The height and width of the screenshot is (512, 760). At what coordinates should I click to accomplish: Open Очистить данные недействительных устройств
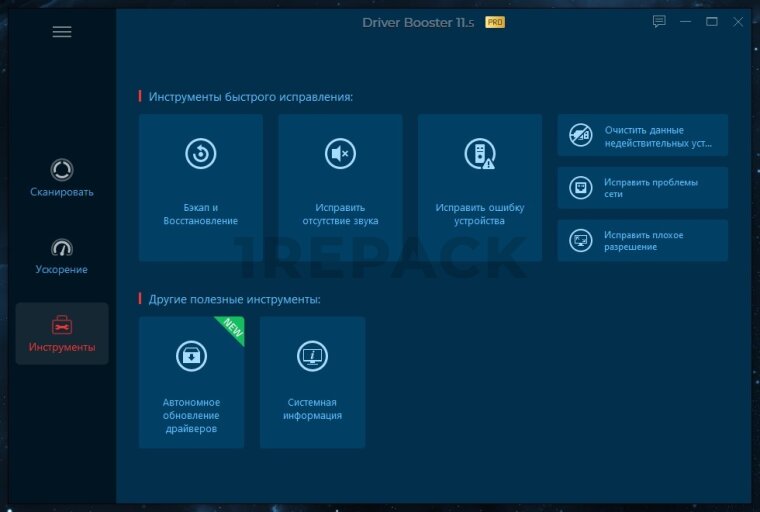658,136
